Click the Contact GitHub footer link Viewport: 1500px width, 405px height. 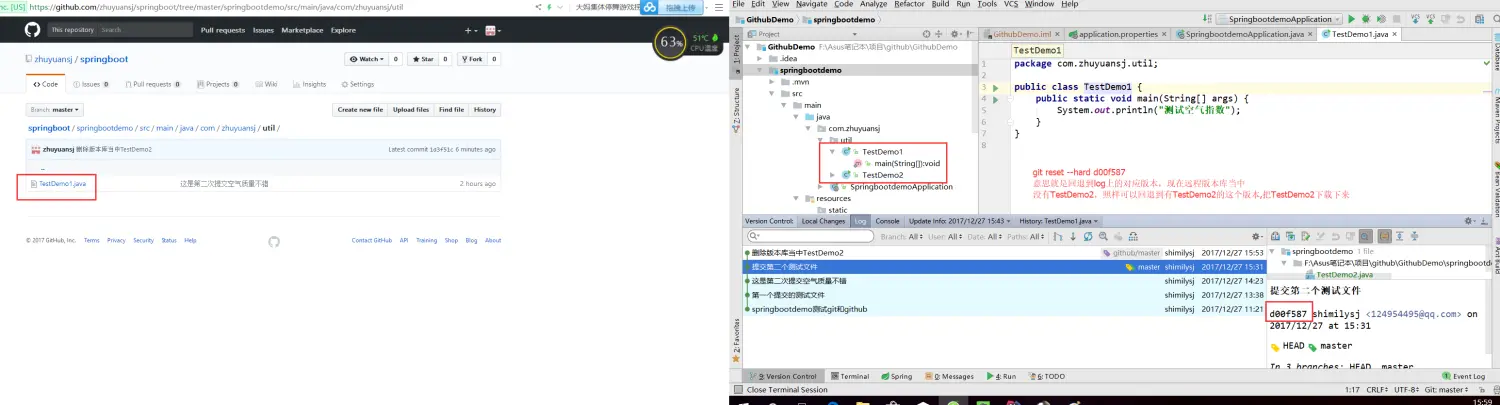pos(371,241)
